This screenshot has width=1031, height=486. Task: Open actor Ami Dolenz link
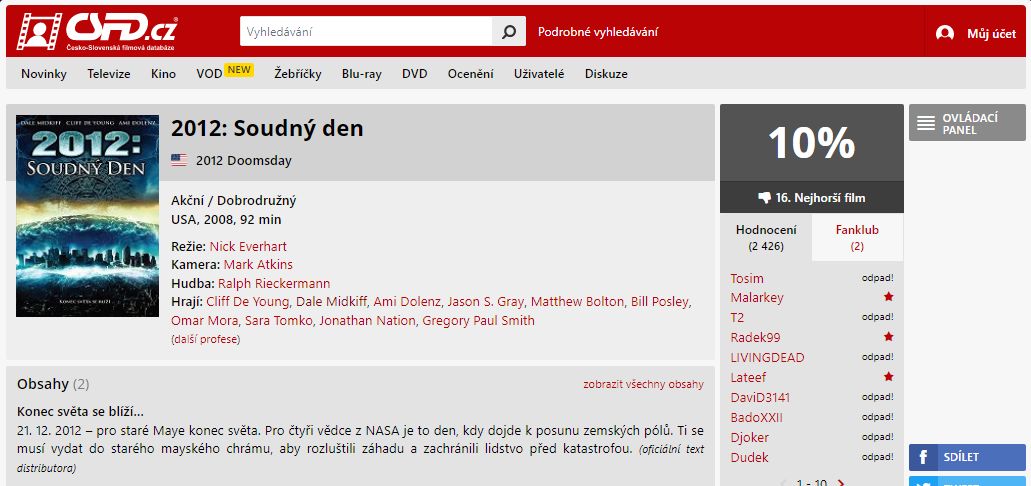(x=407, y=301)
